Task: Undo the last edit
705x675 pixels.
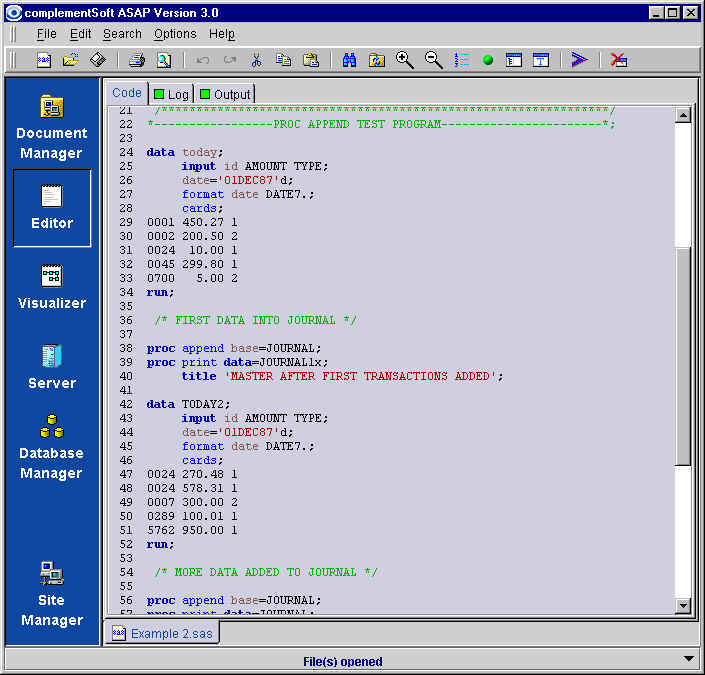Action: (203, 60)
